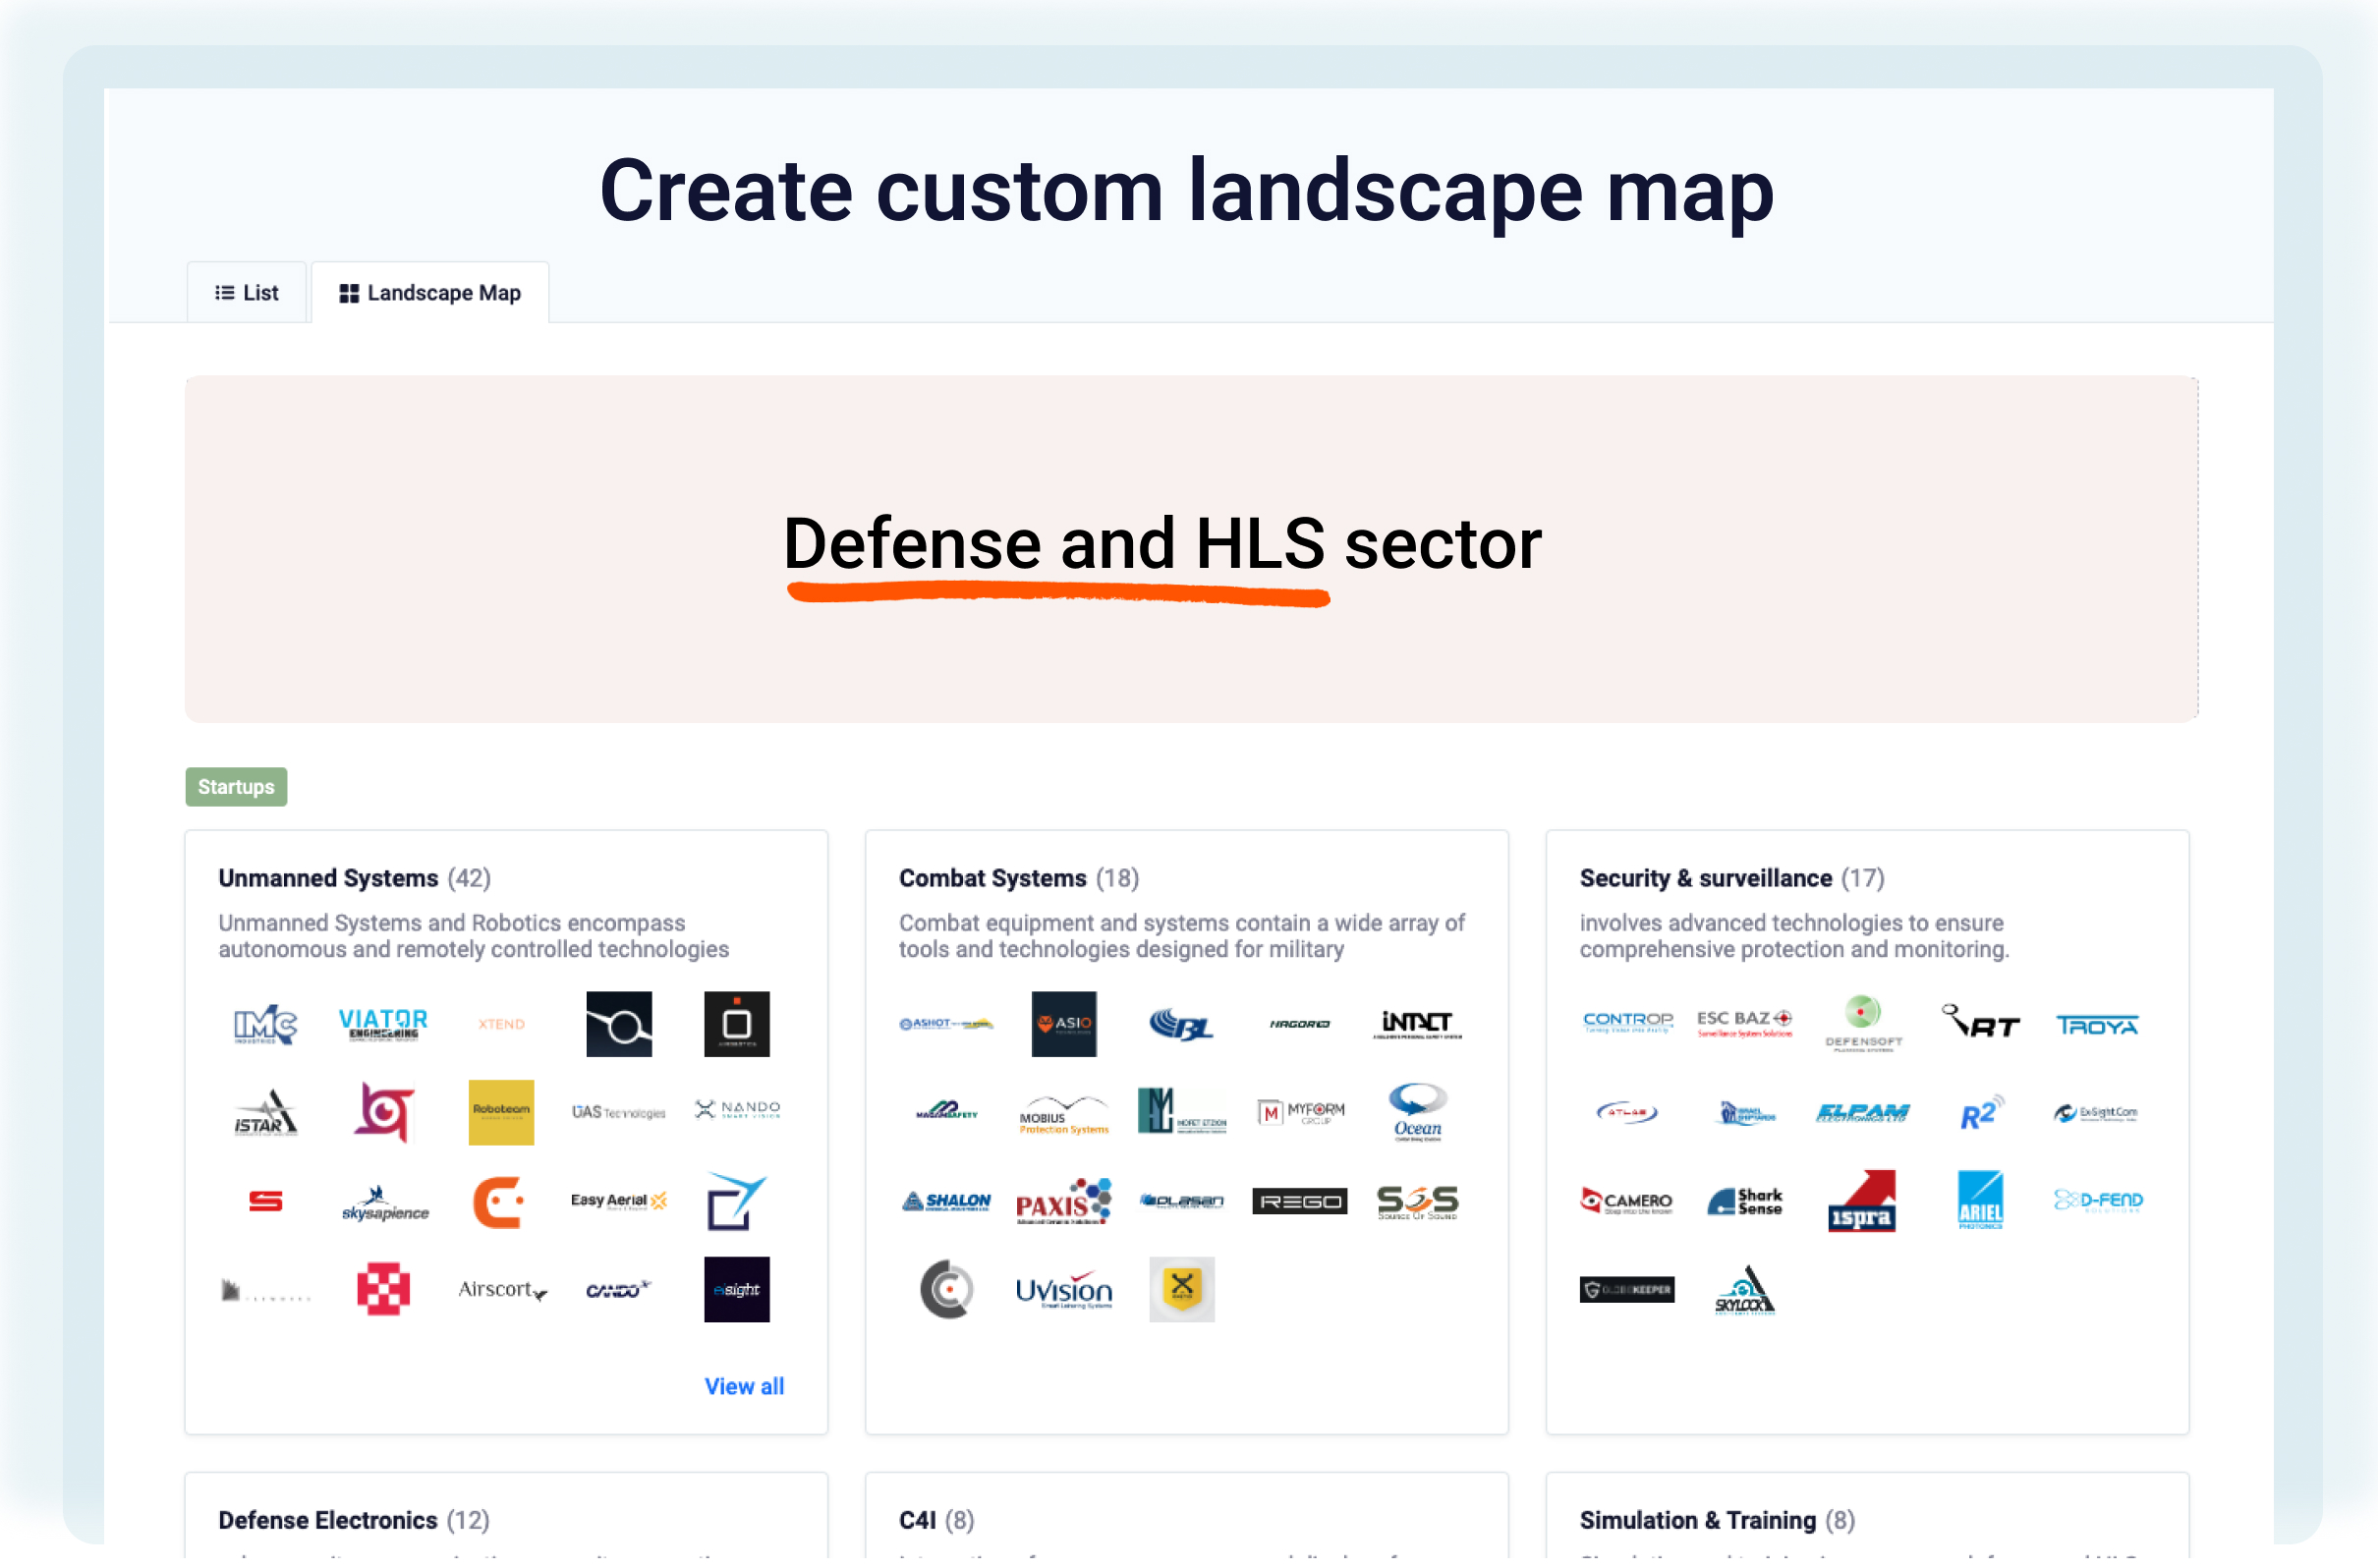Click the ASIO logo

[x=1064, y=1025]
